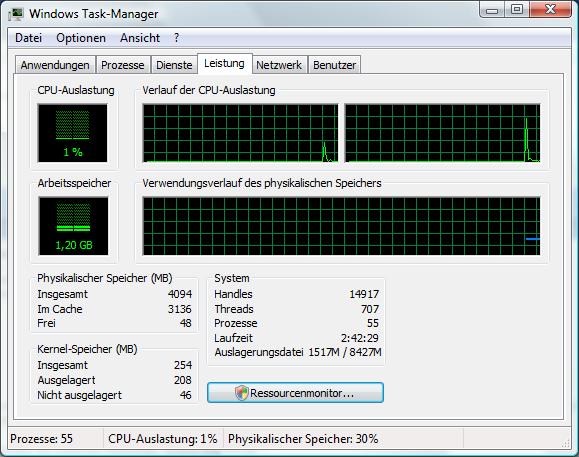Click the Handles value 14917
The height and width of the screenshot is (457, 579).
coord(364,294)
